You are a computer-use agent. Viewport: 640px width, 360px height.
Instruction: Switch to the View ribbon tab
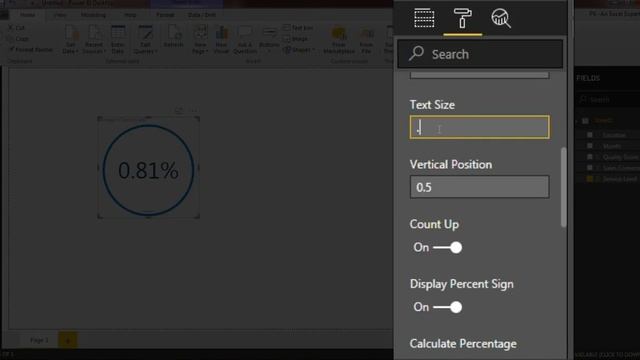click(60, 15)
